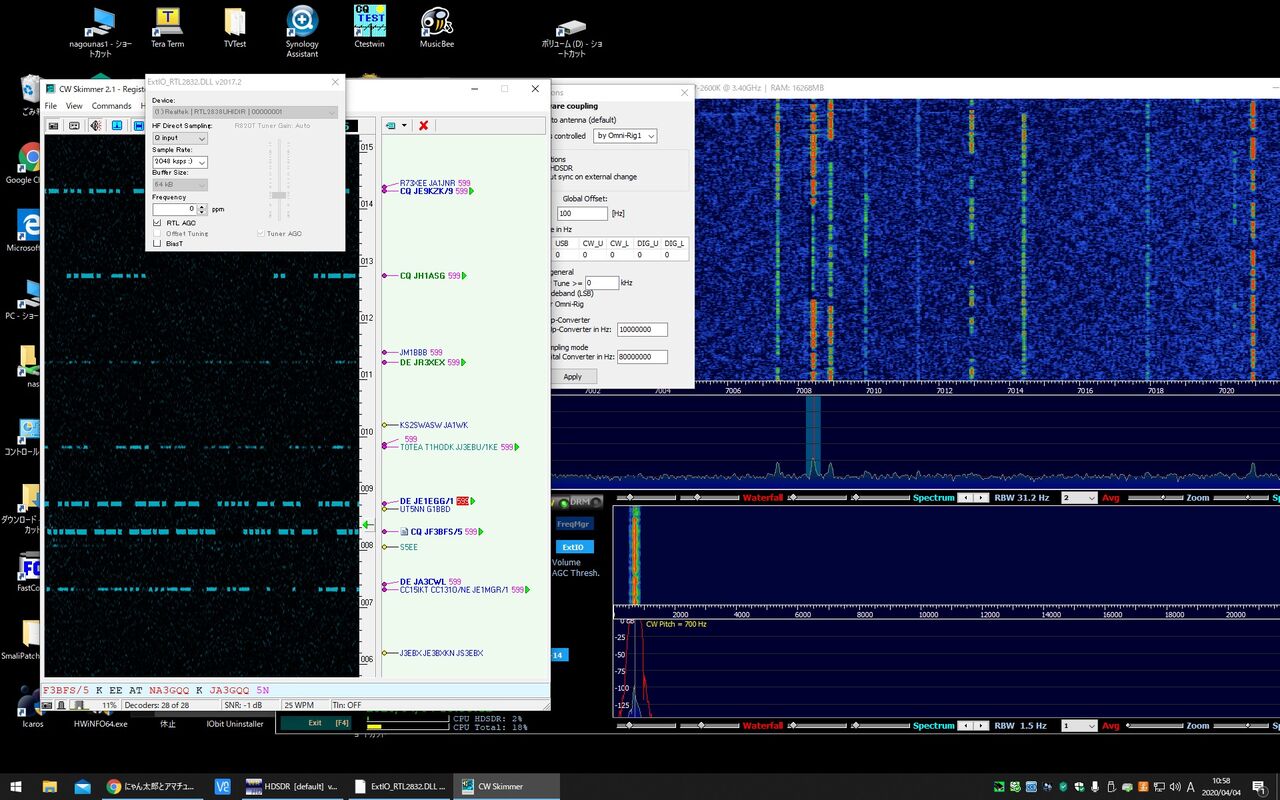Screen dimensions: 1280x800
Task: Select callsign DE JA3CWL
Action: pyautogui.click(x=423, y=582)
